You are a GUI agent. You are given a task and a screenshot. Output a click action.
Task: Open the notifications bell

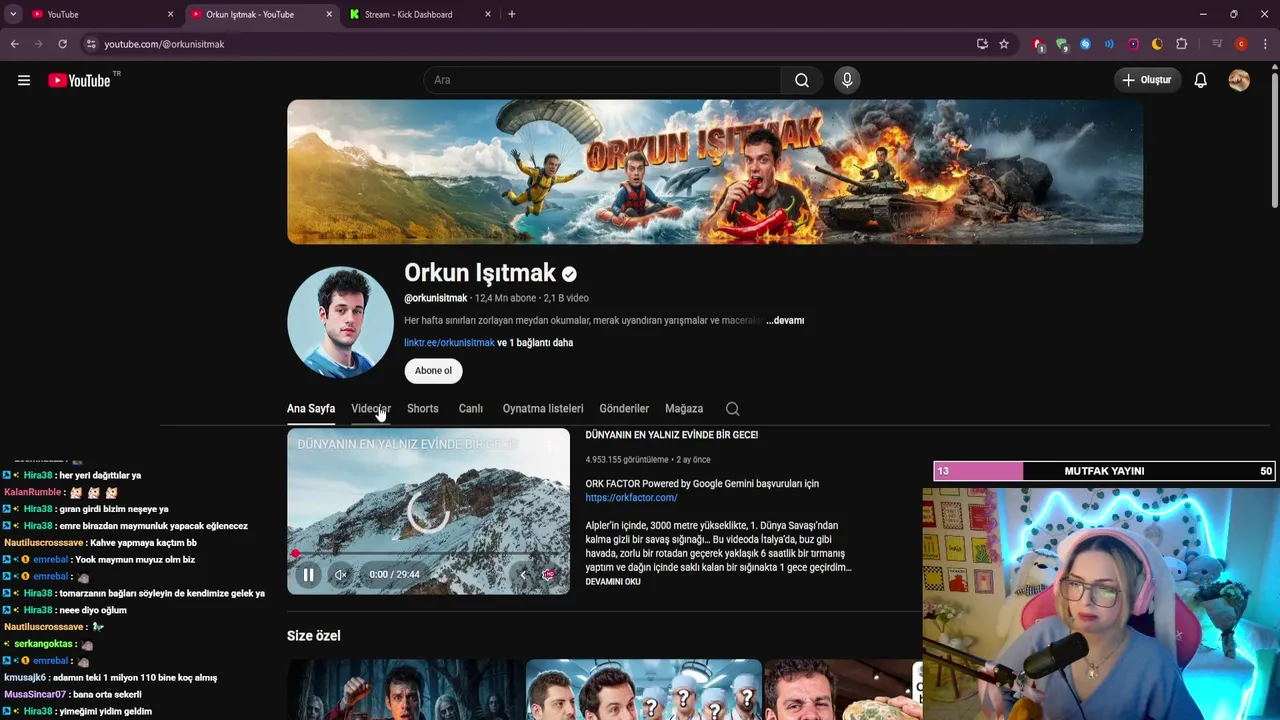(x=1200, y=80)
